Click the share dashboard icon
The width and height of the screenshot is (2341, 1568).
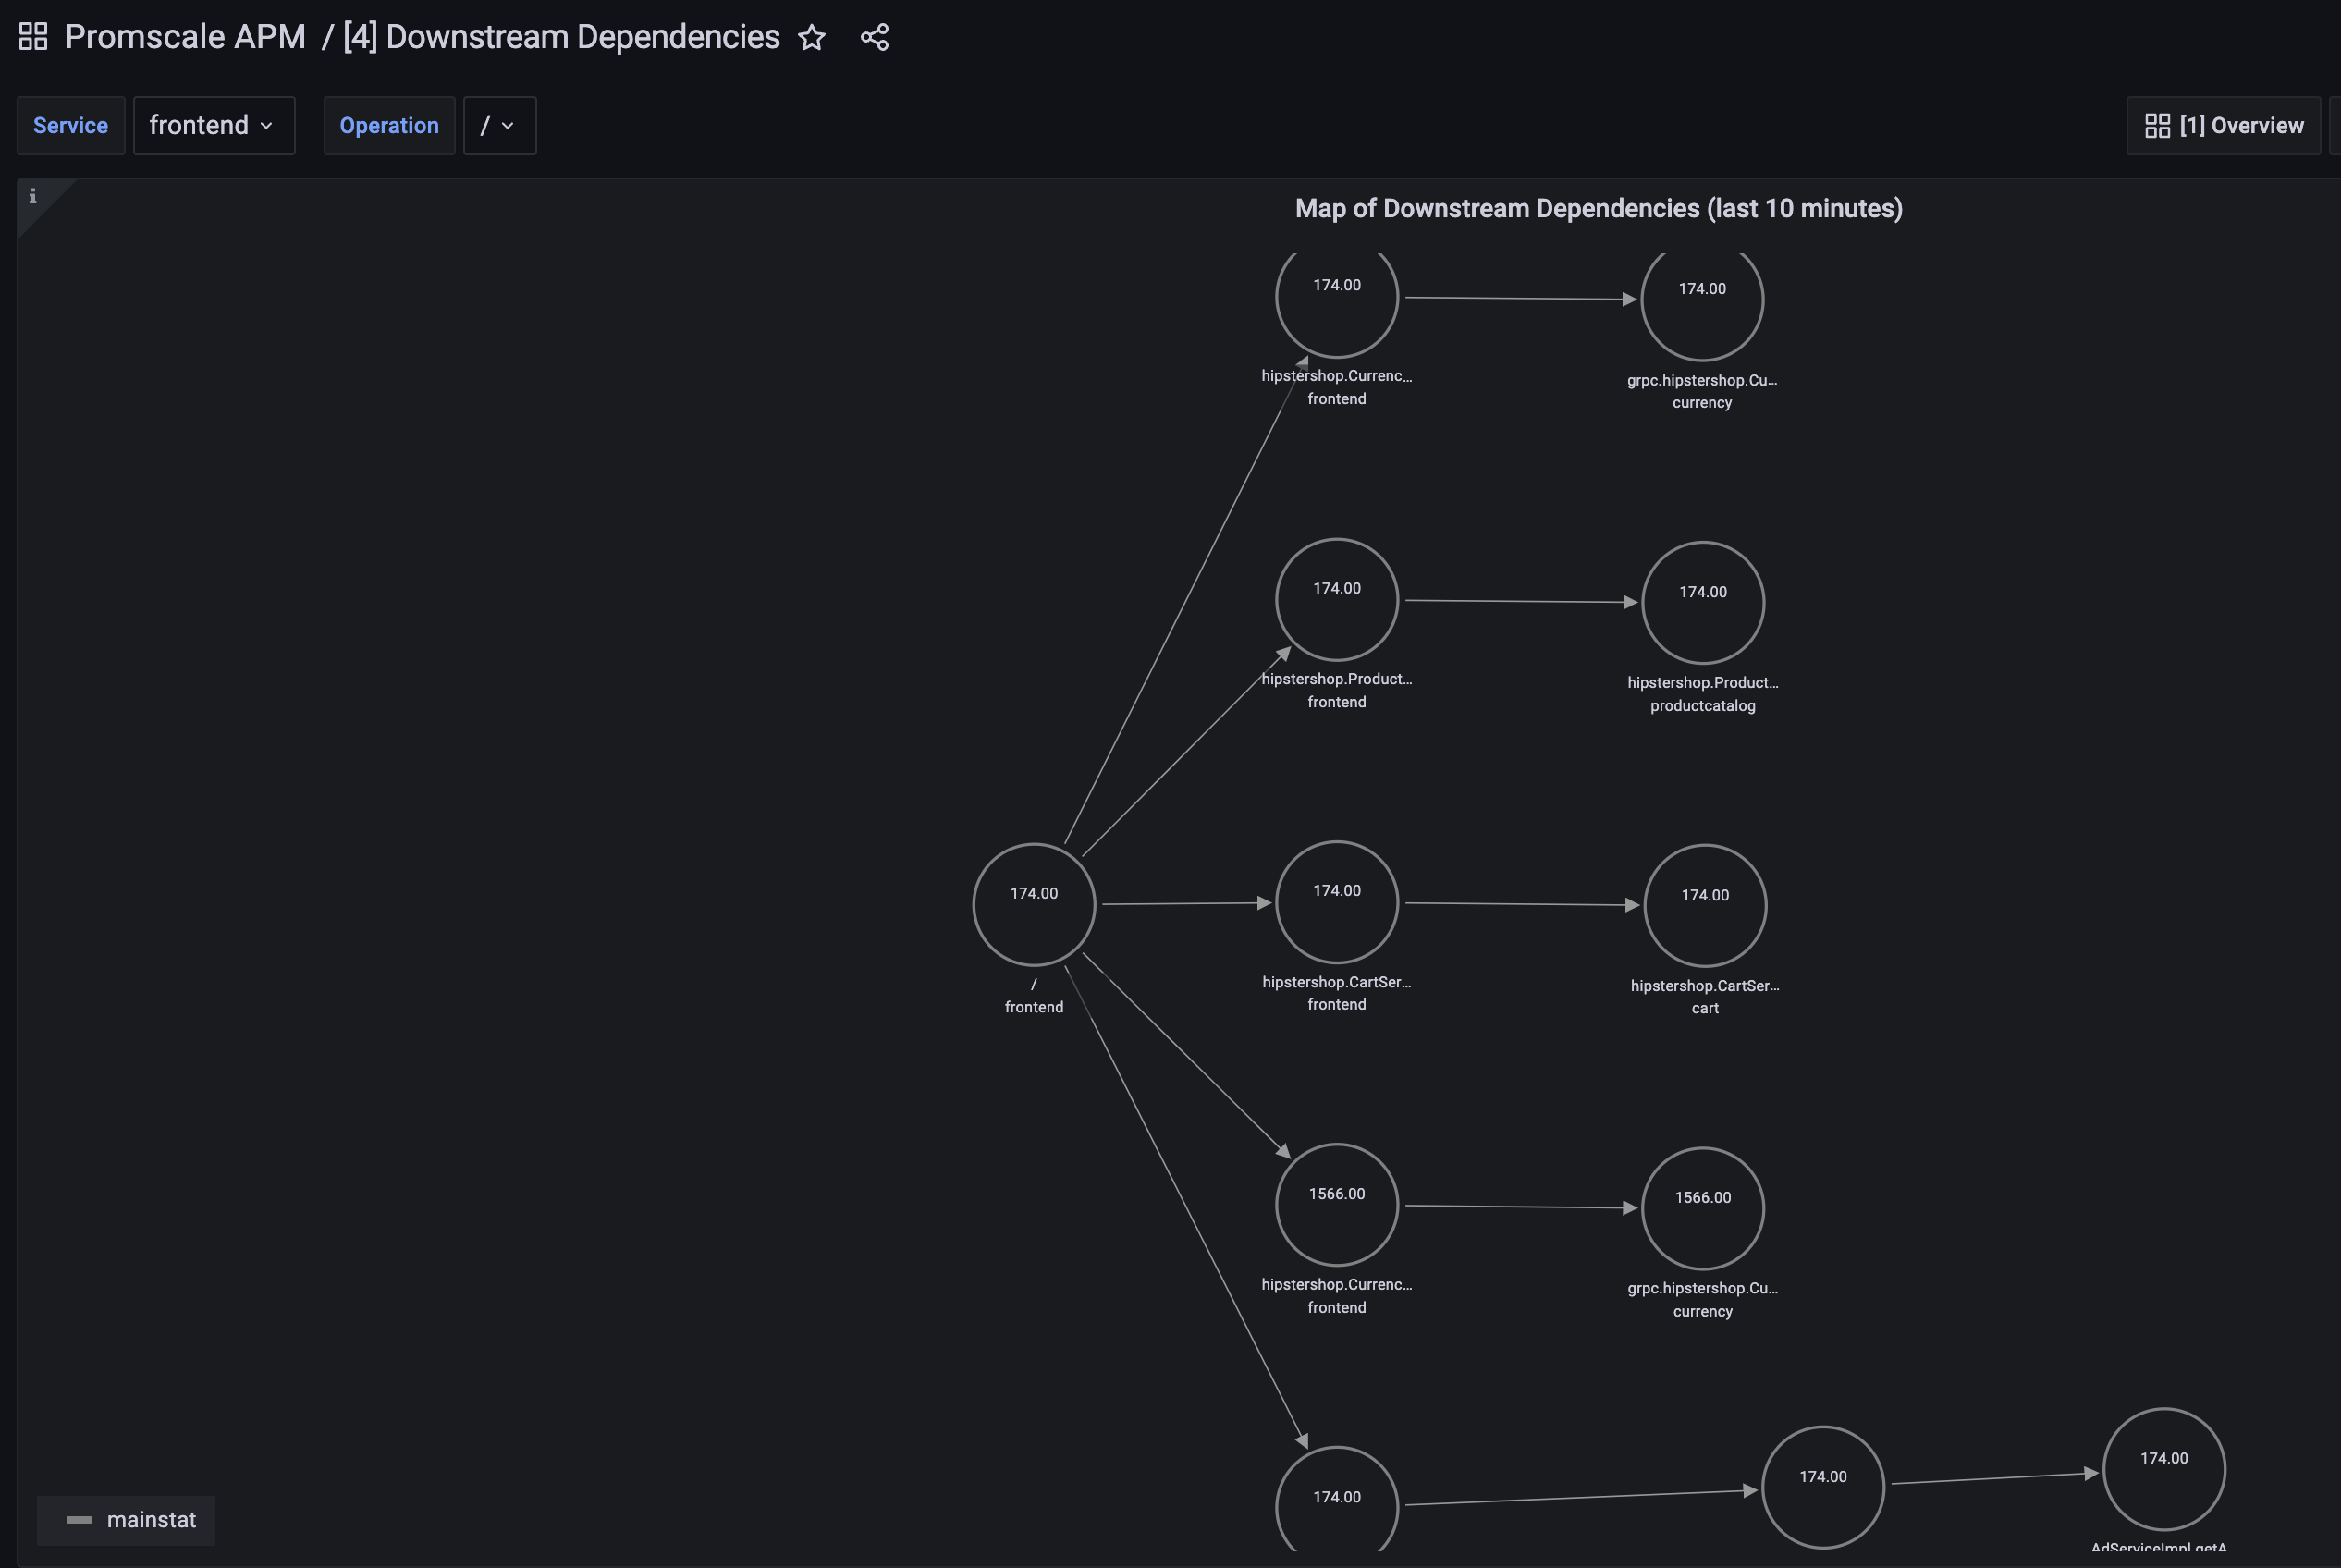[874, 38]
